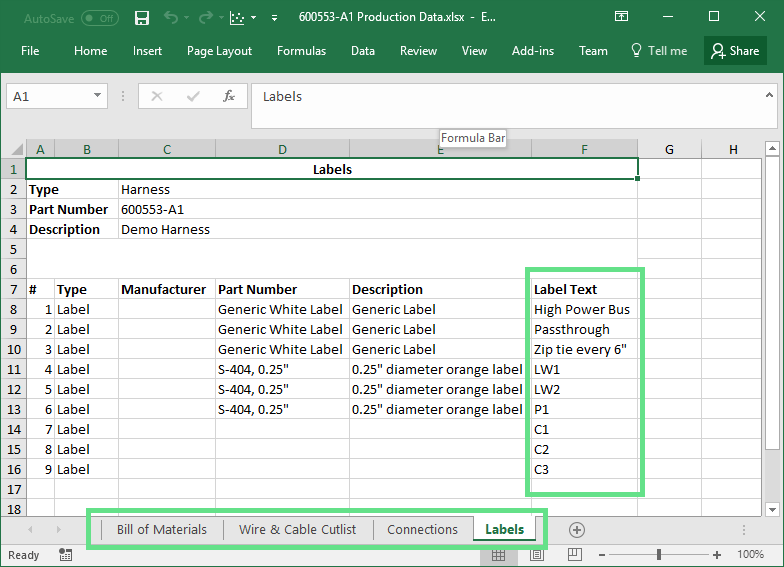Open the File menu
The image size is (784, 567).
pyautogui.click(x=30, y=51)
